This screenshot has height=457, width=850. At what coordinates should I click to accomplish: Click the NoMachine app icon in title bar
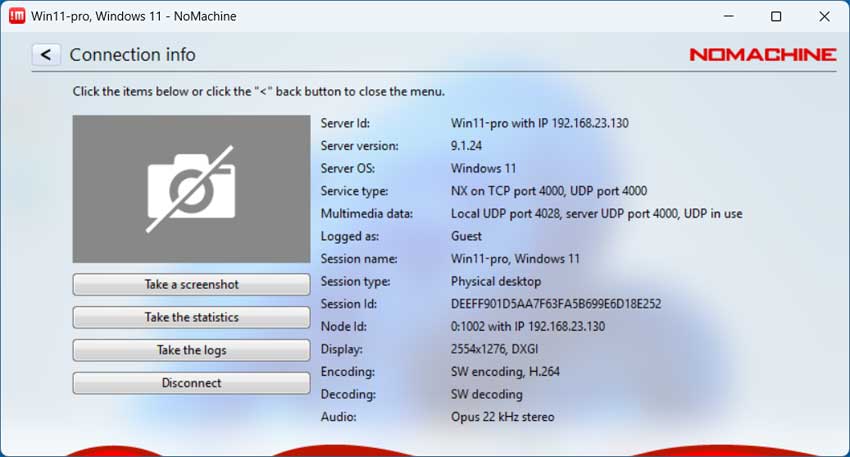coord(17,16)
